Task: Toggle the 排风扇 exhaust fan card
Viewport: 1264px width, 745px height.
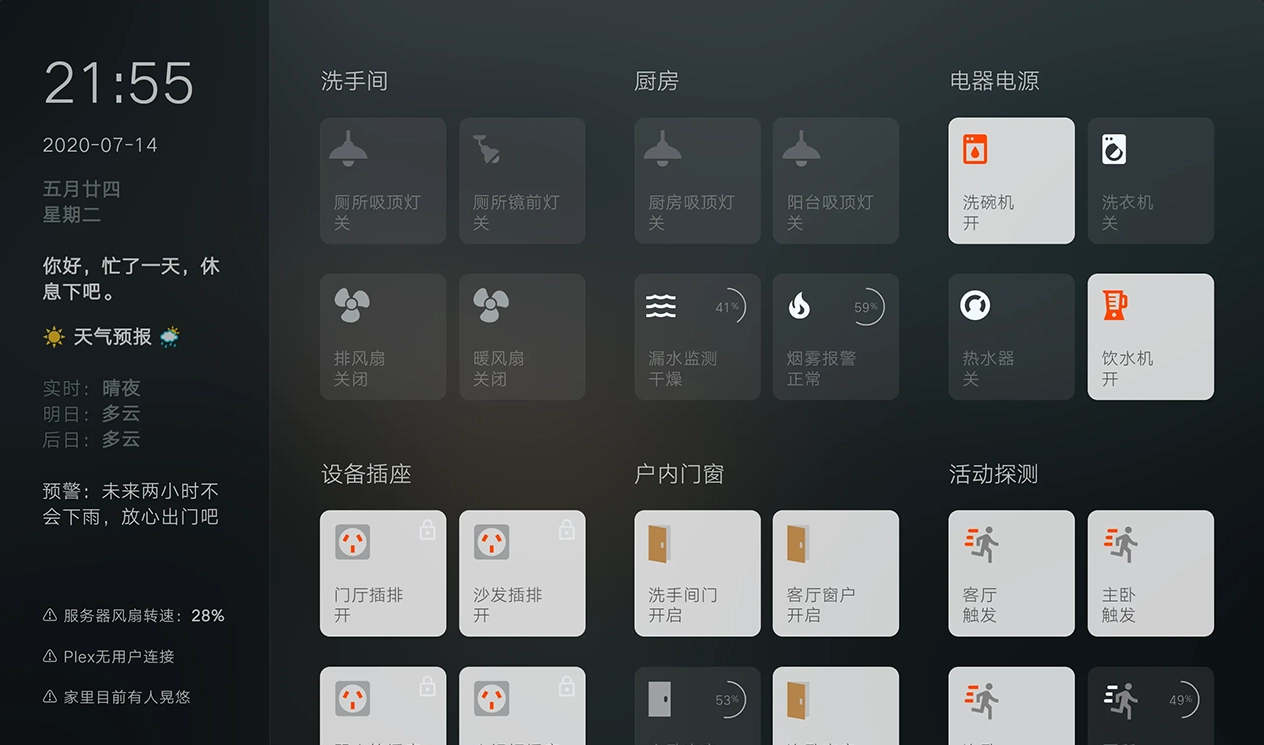Action: coord(383,337)
